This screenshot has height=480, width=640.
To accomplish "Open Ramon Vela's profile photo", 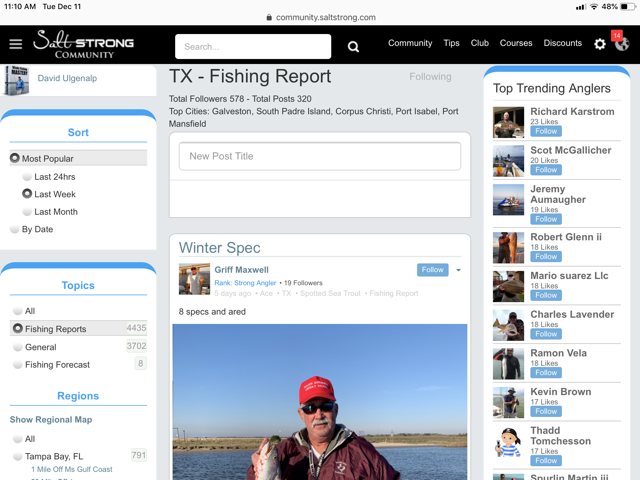I will click(508, 364).
